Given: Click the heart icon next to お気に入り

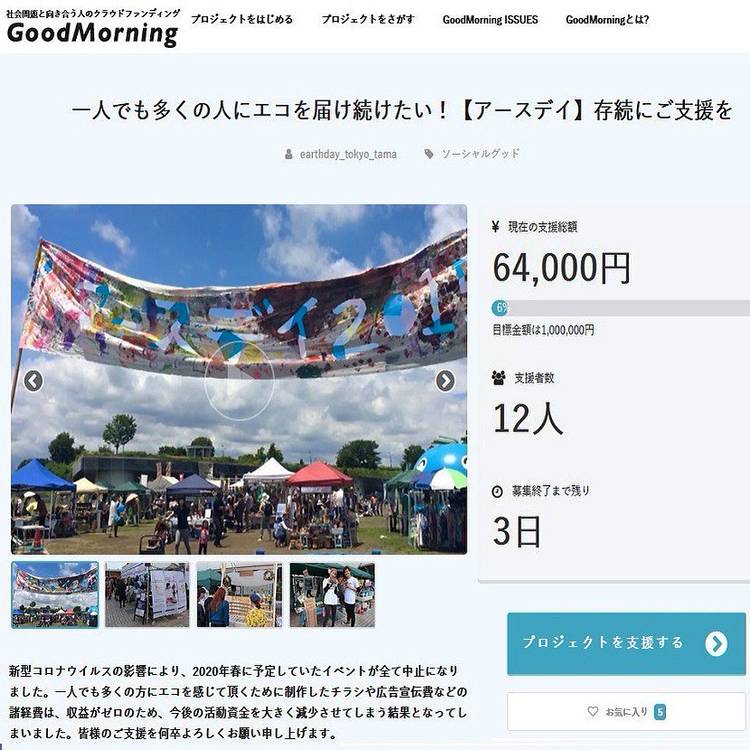Looking at the screenshot, I should 593,711.
